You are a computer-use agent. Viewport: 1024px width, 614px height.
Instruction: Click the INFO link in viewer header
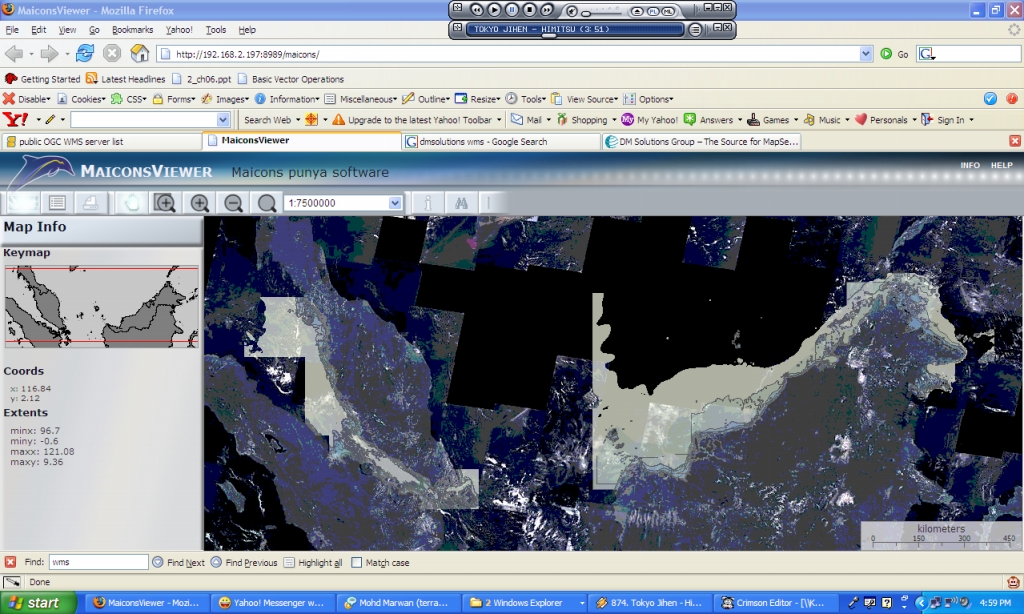pos(970,165)
